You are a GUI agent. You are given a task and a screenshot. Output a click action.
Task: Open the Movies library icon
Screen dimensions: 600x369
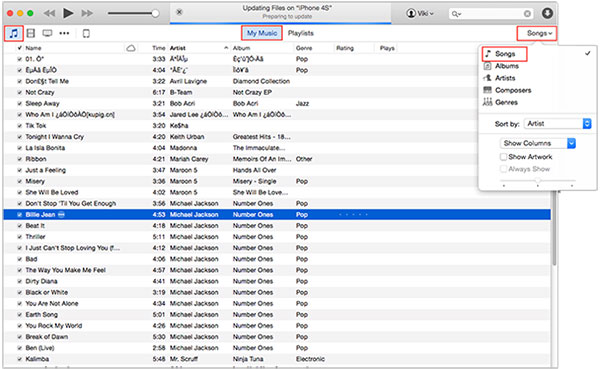[31, 33]
